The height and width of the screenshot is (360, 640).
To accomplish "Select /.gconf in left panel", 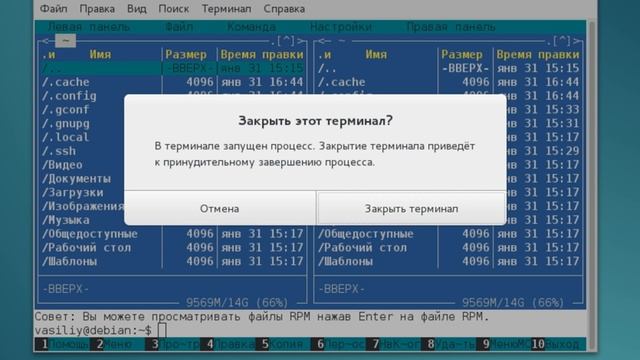I will (x=66, y=110).
